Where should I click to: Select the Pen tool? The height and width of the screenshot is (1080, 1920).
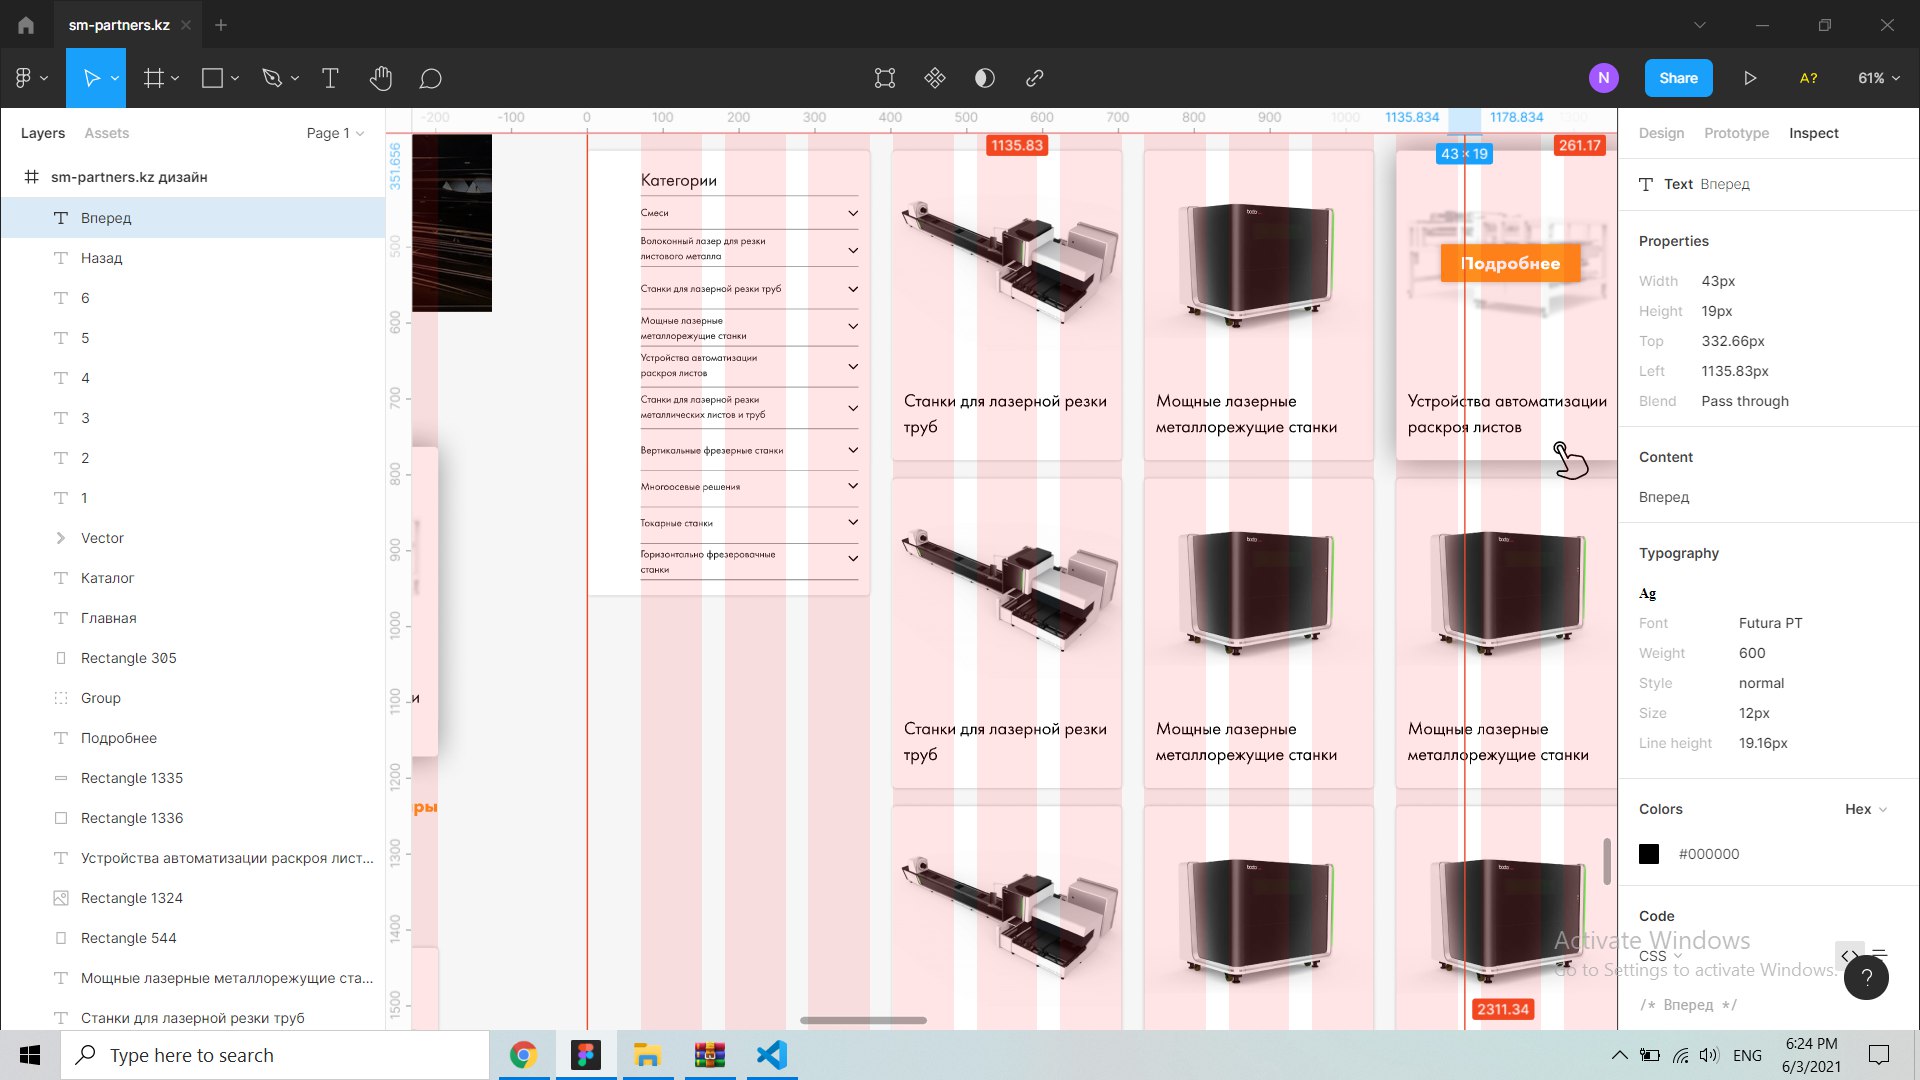[271, 78]
